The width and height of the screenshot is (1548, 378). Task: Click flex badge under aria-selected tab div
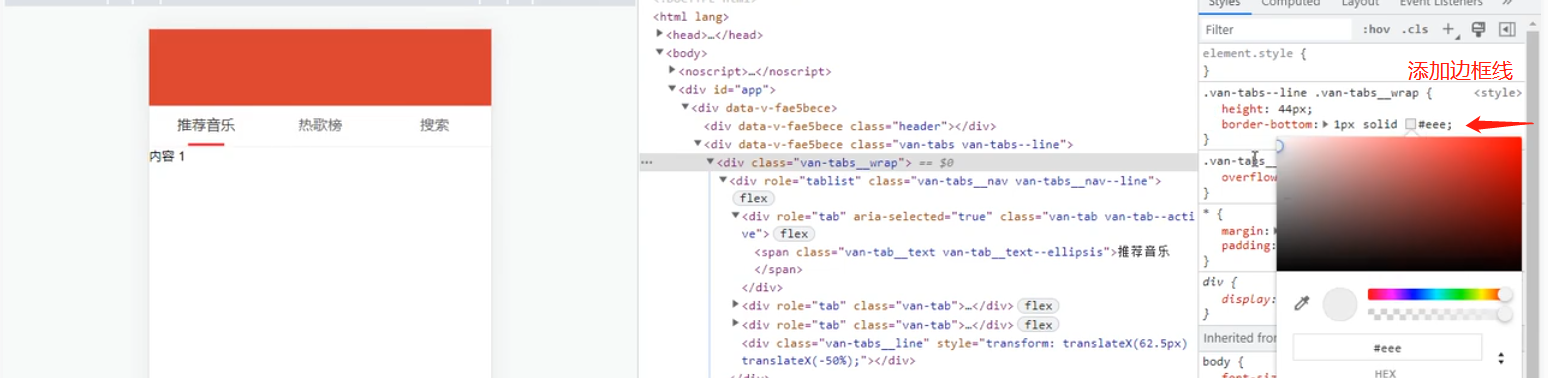coord(794,234)
